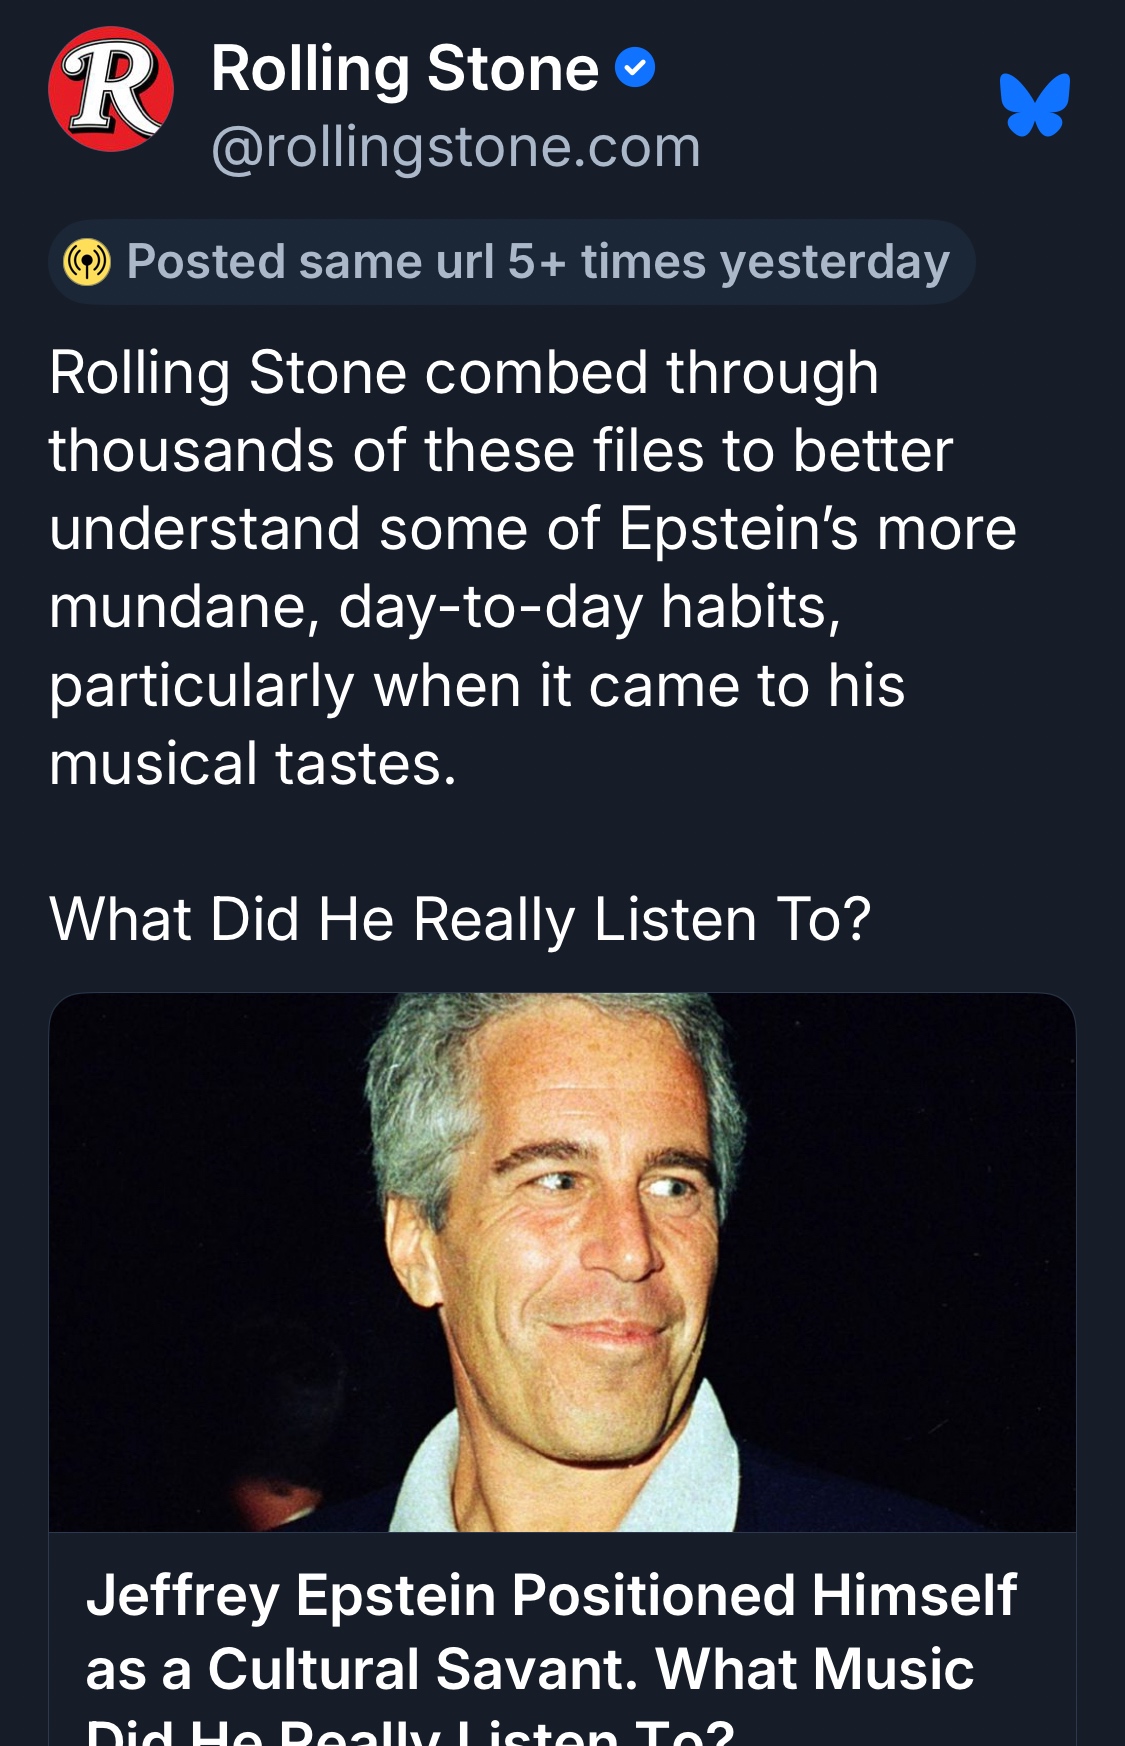Tap the "Rolling Stone combed through" text line
The image size is (1125, 1746).
point(463,373)
